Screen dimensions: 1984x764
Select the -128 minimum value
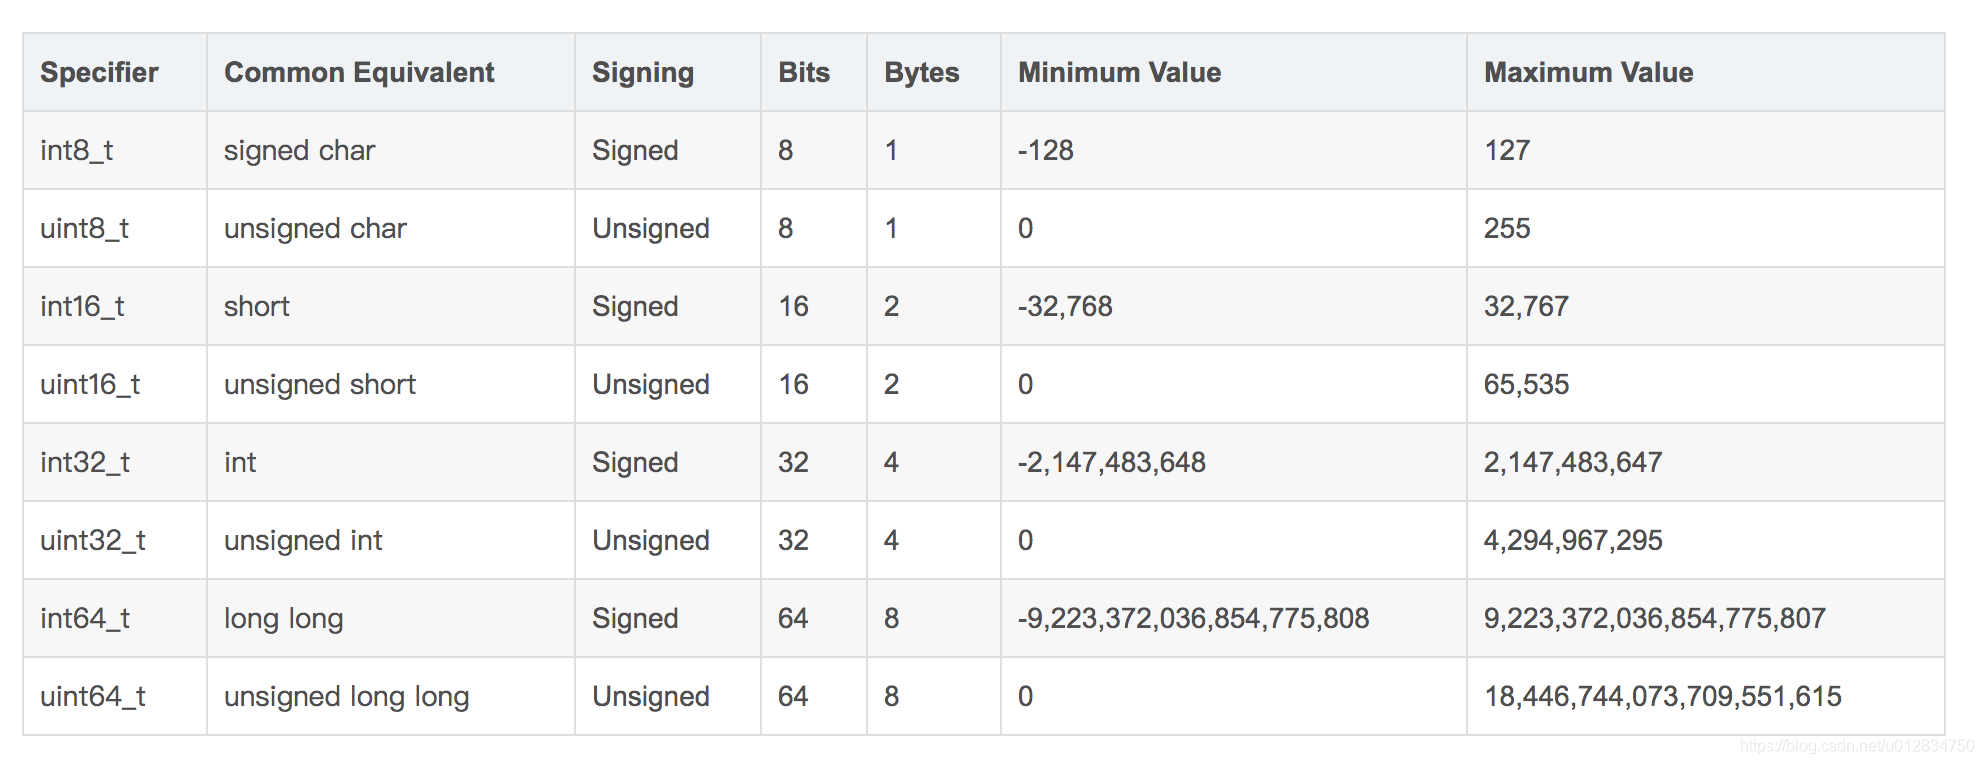(1045, 150)
